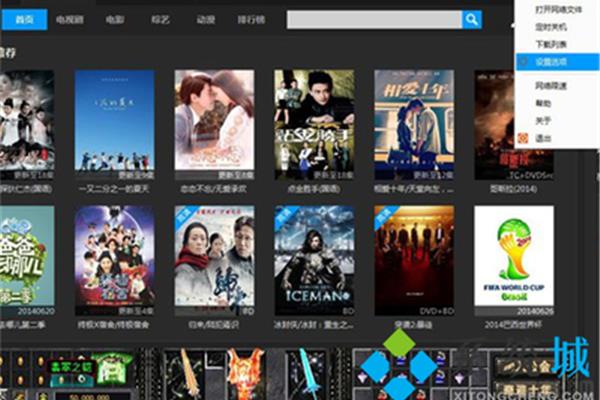Open the 相爱十年 poster
This screenshot has height=400, width=600.
tap(414, 124)
